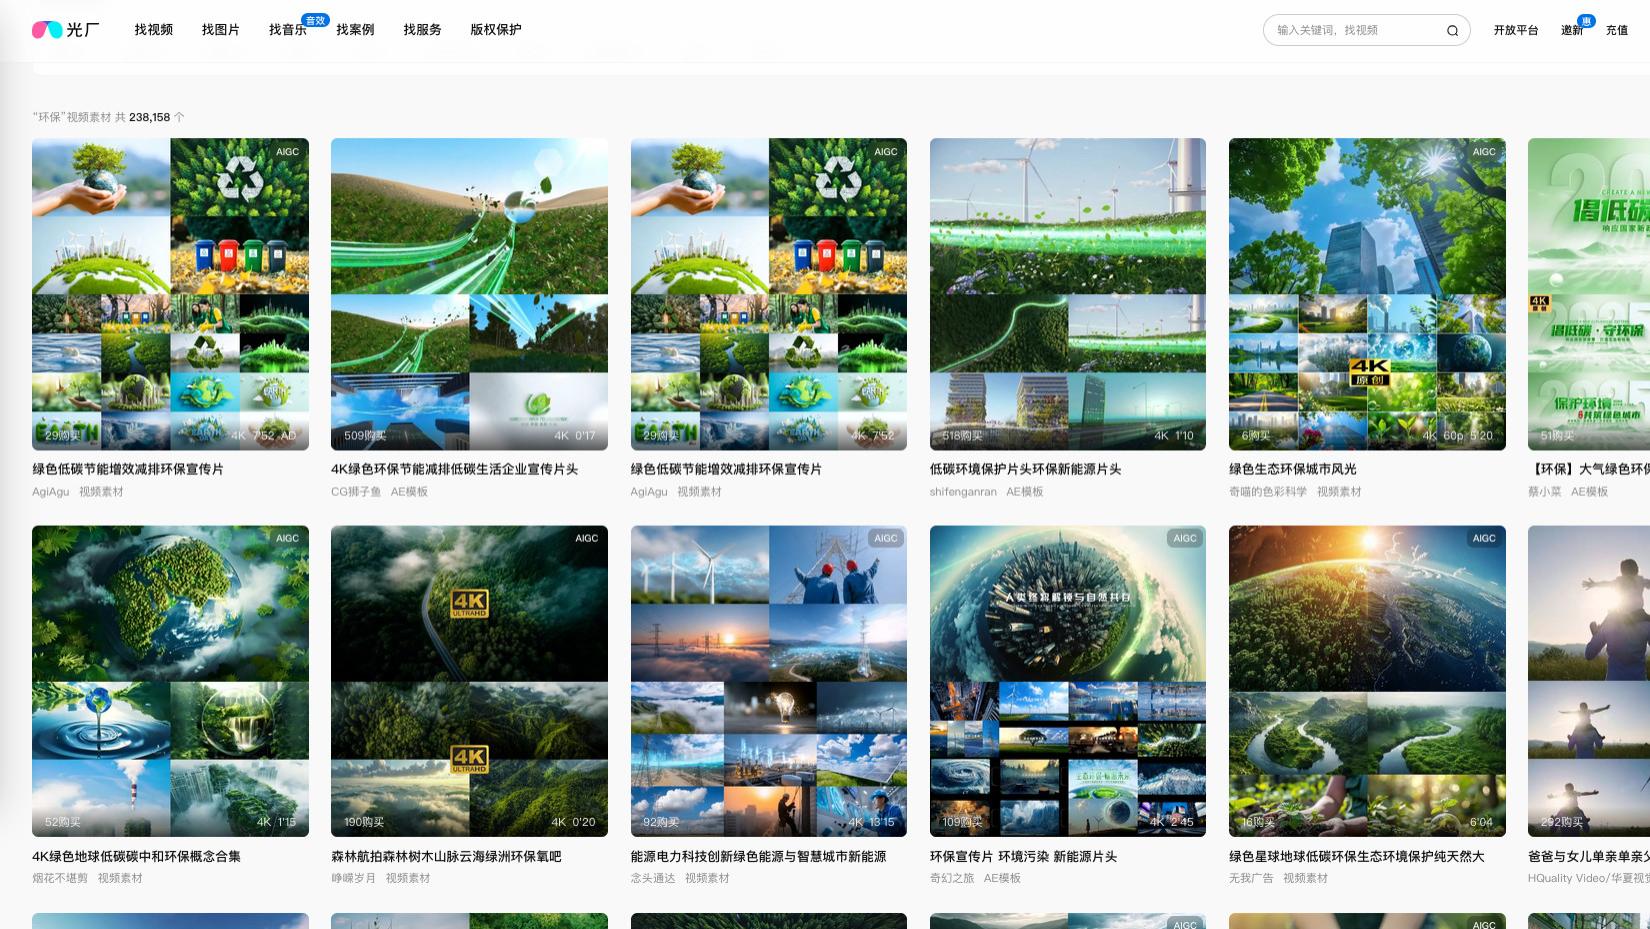Click 视频素材 tag next to 念头通达
The image size is (1650, 929).
[x=707, y=879]
